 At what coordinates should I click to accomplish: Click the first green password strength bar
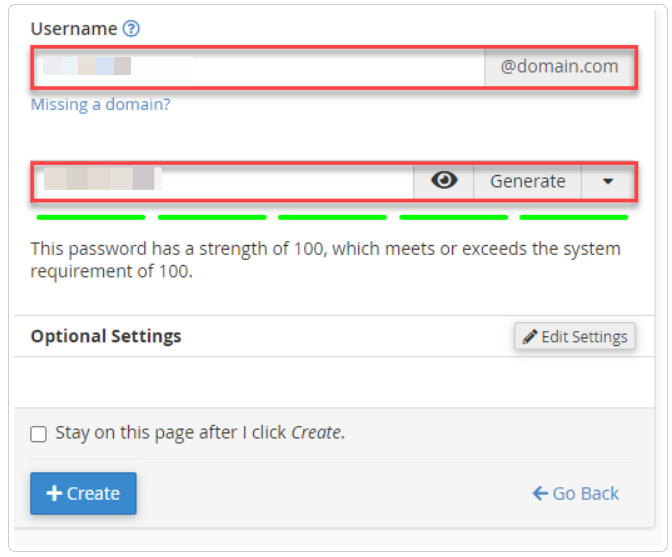(x=91, y=217)
